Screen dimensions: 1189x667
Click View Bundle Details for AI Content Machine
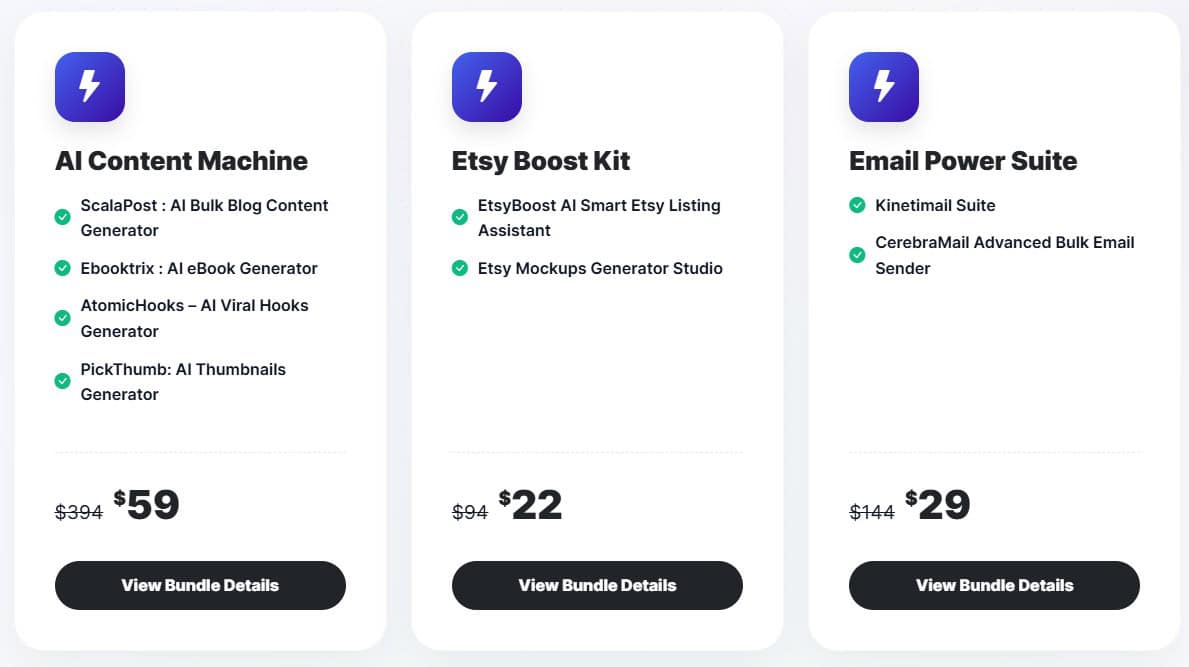click(200, 585)
